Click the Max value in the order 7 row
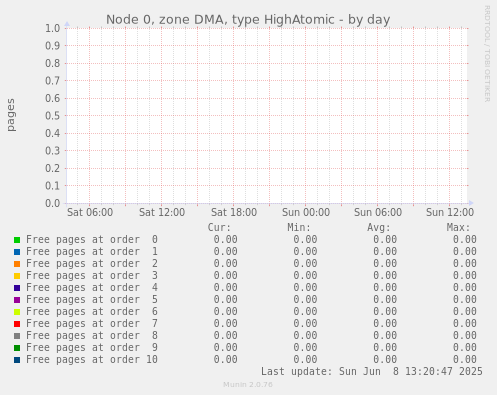The width and height of the screenshot is (497, 395). pyautogui.click(x=465, y=324)
